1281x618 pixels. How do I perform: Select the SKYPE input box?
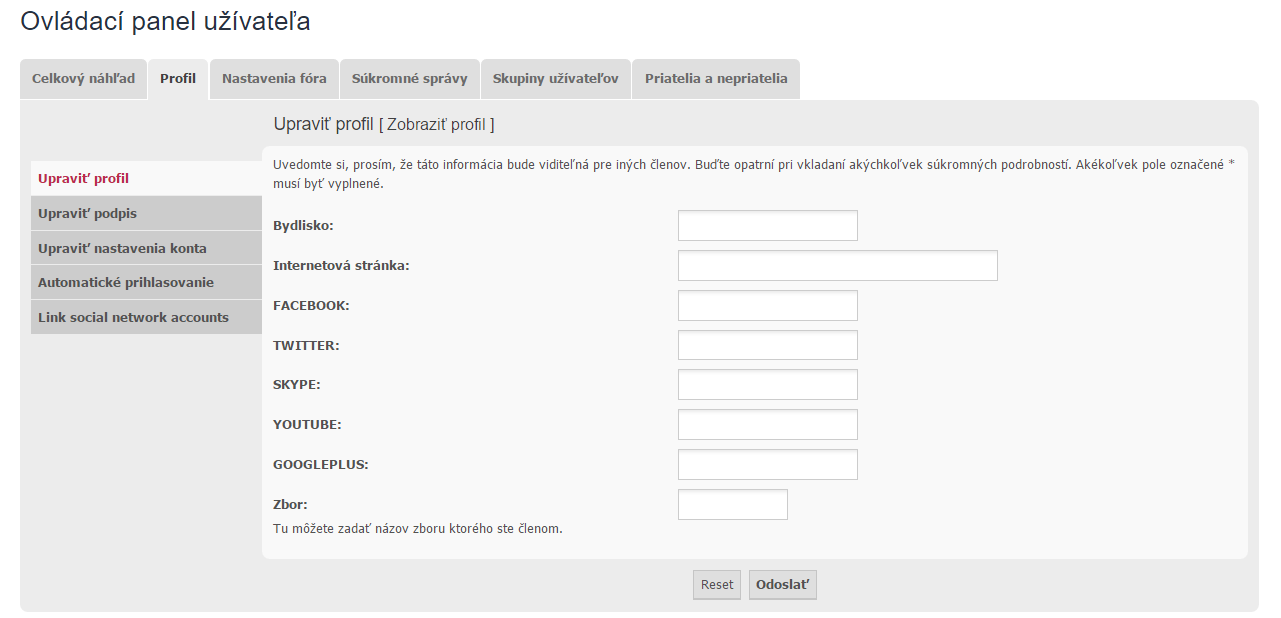[x=767, y=385]
